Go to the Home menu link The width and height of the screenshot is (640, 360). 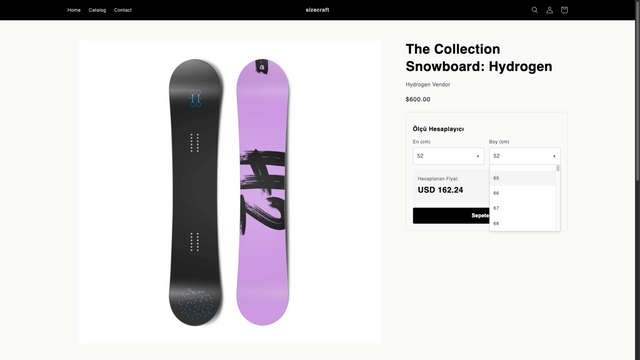[x=74, y=10]
